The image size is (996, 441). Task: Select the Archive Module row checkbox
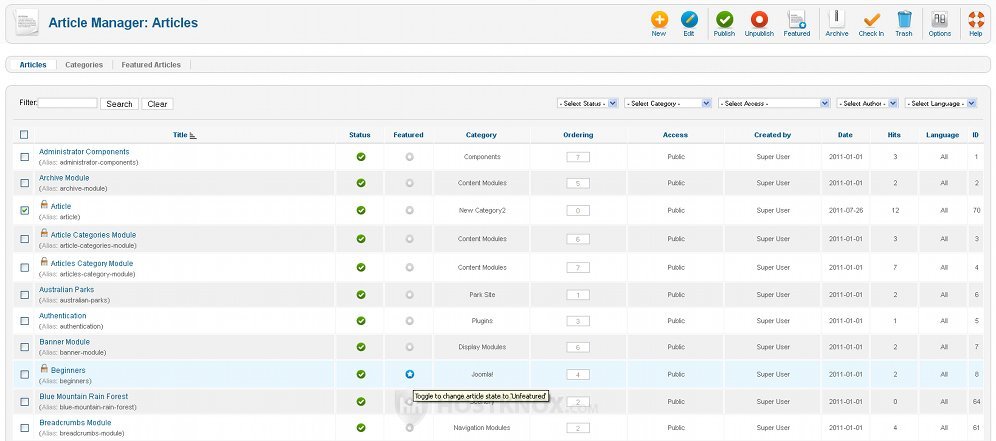click(25, 183)
